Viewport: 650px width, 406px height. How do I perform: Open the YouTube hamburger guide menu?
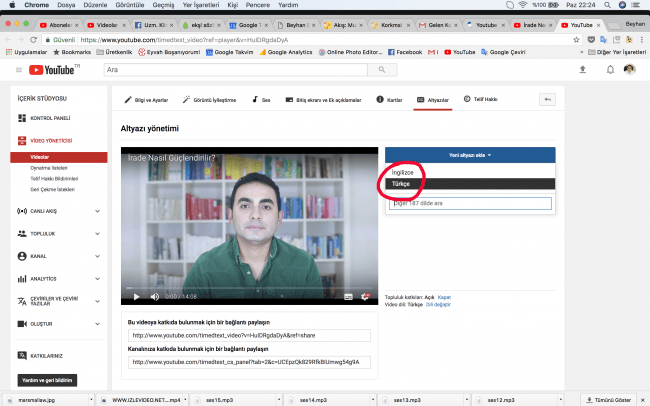(x=19, y=70)
